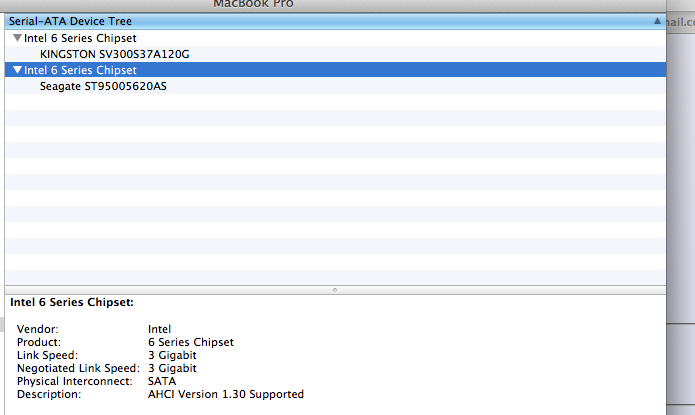This screenshot has height=415, width=695.
Task: Click the SATA interconnect value
Action: point(162,381)
